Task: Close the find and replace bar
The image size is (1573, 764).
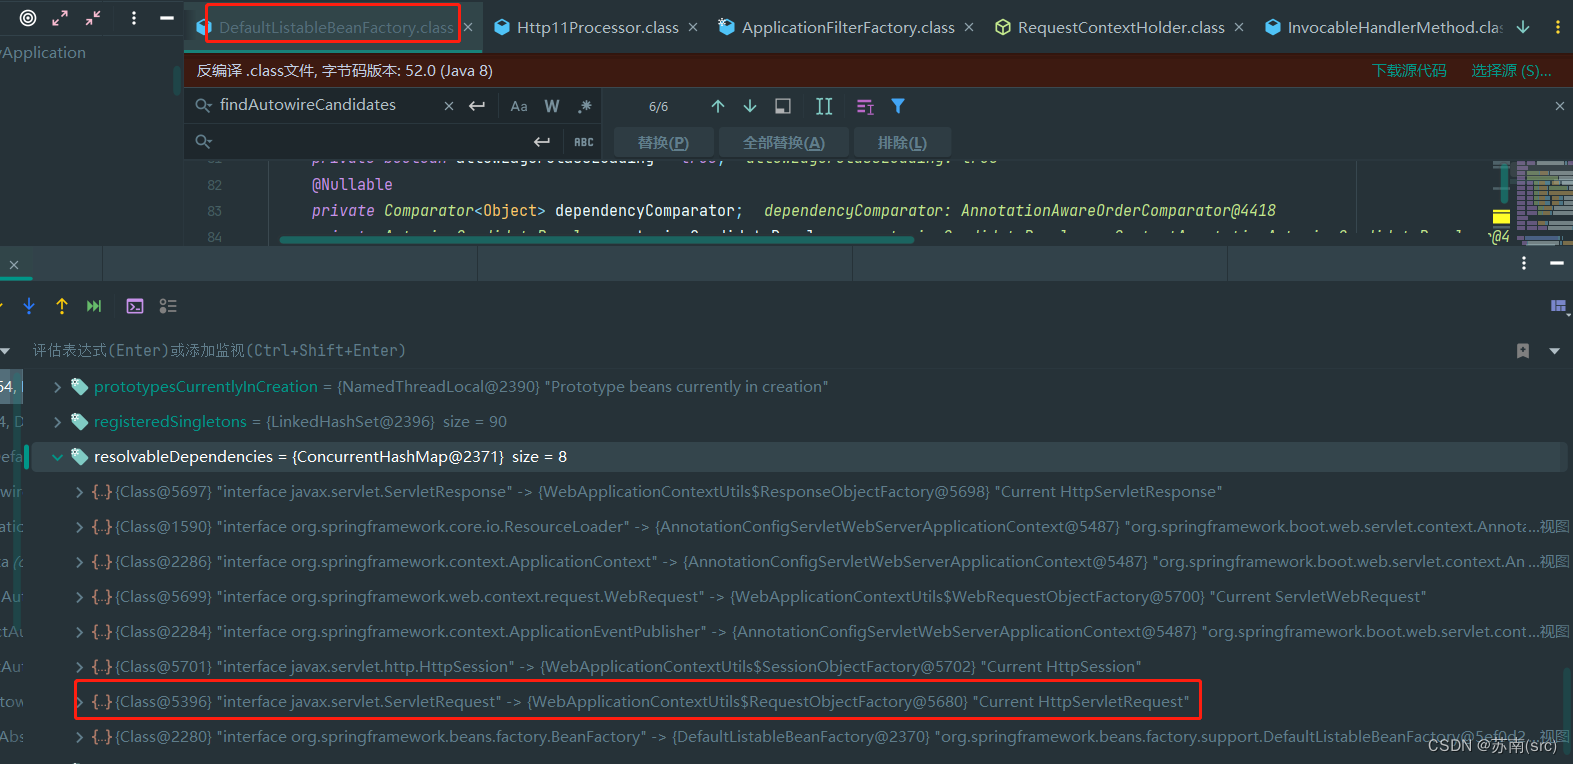Action: 1559,106
